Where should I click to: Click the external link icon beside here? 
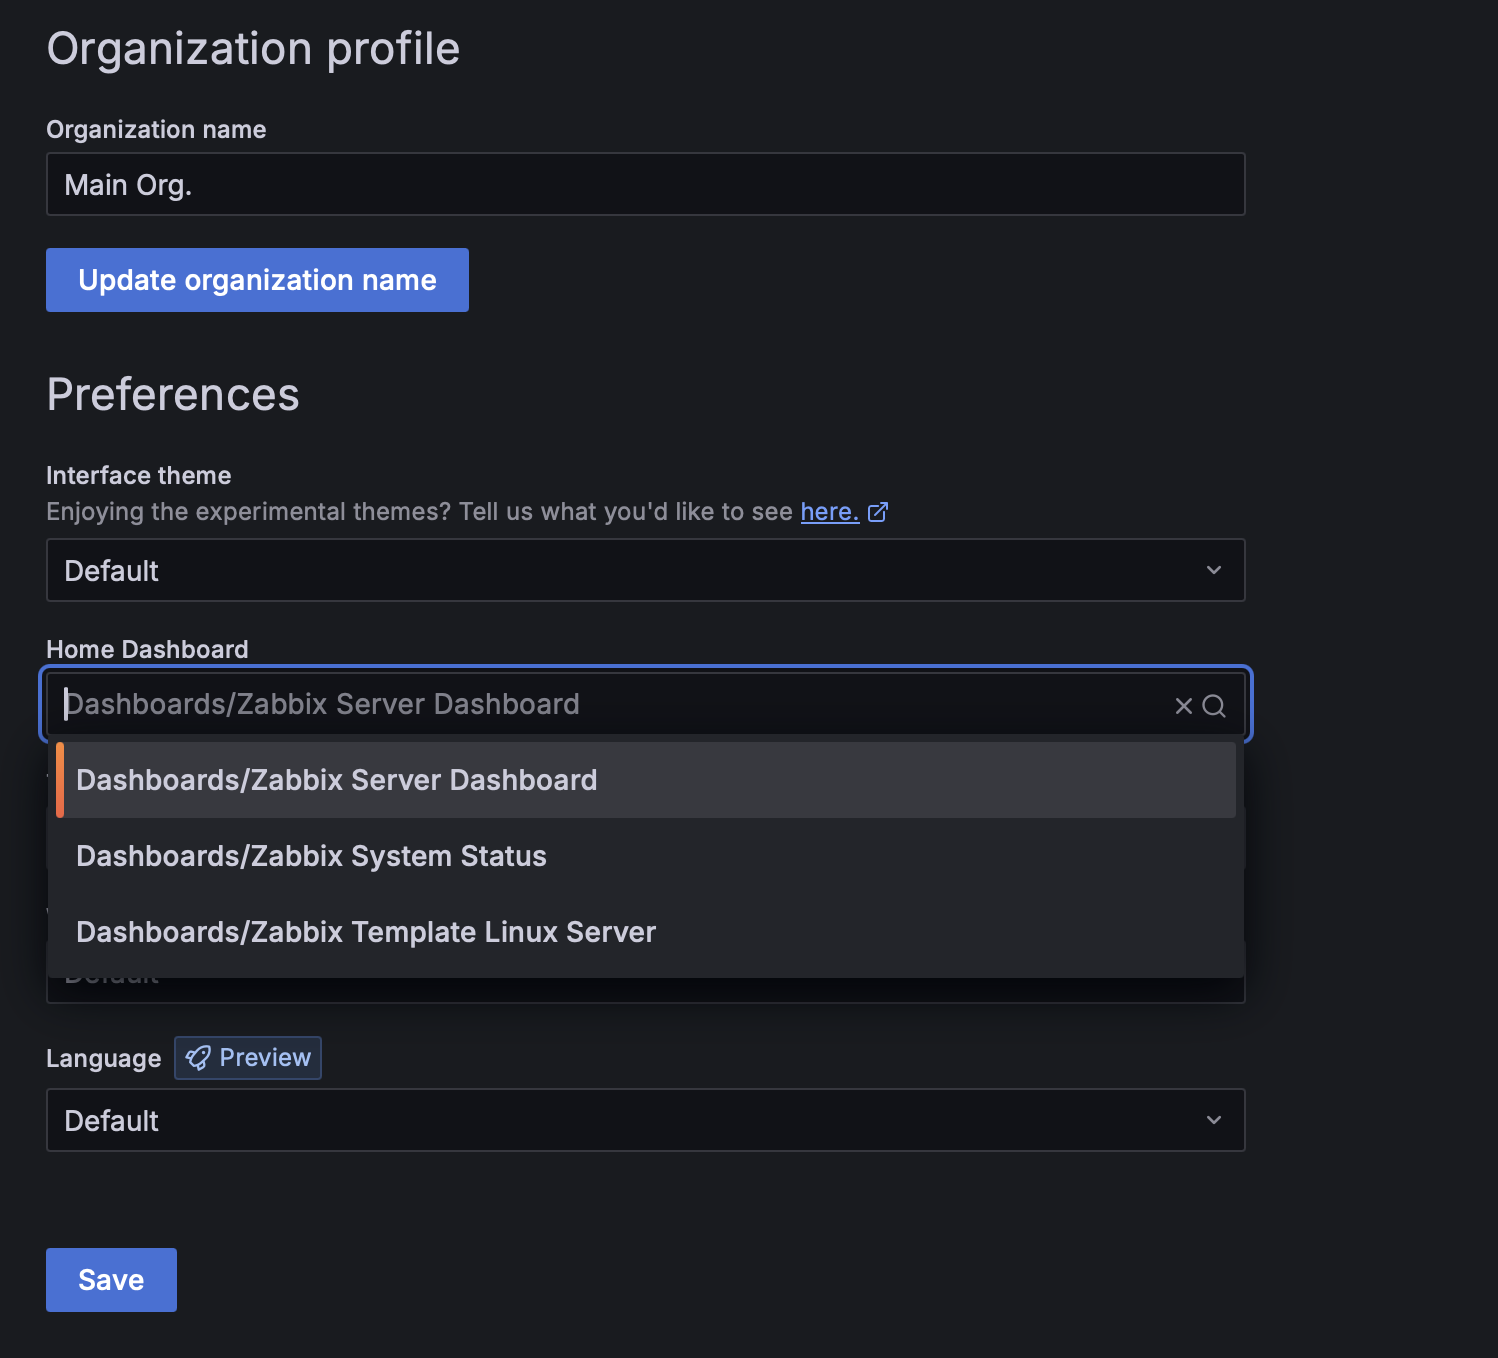pyautogui.click(x=878, y=512)
